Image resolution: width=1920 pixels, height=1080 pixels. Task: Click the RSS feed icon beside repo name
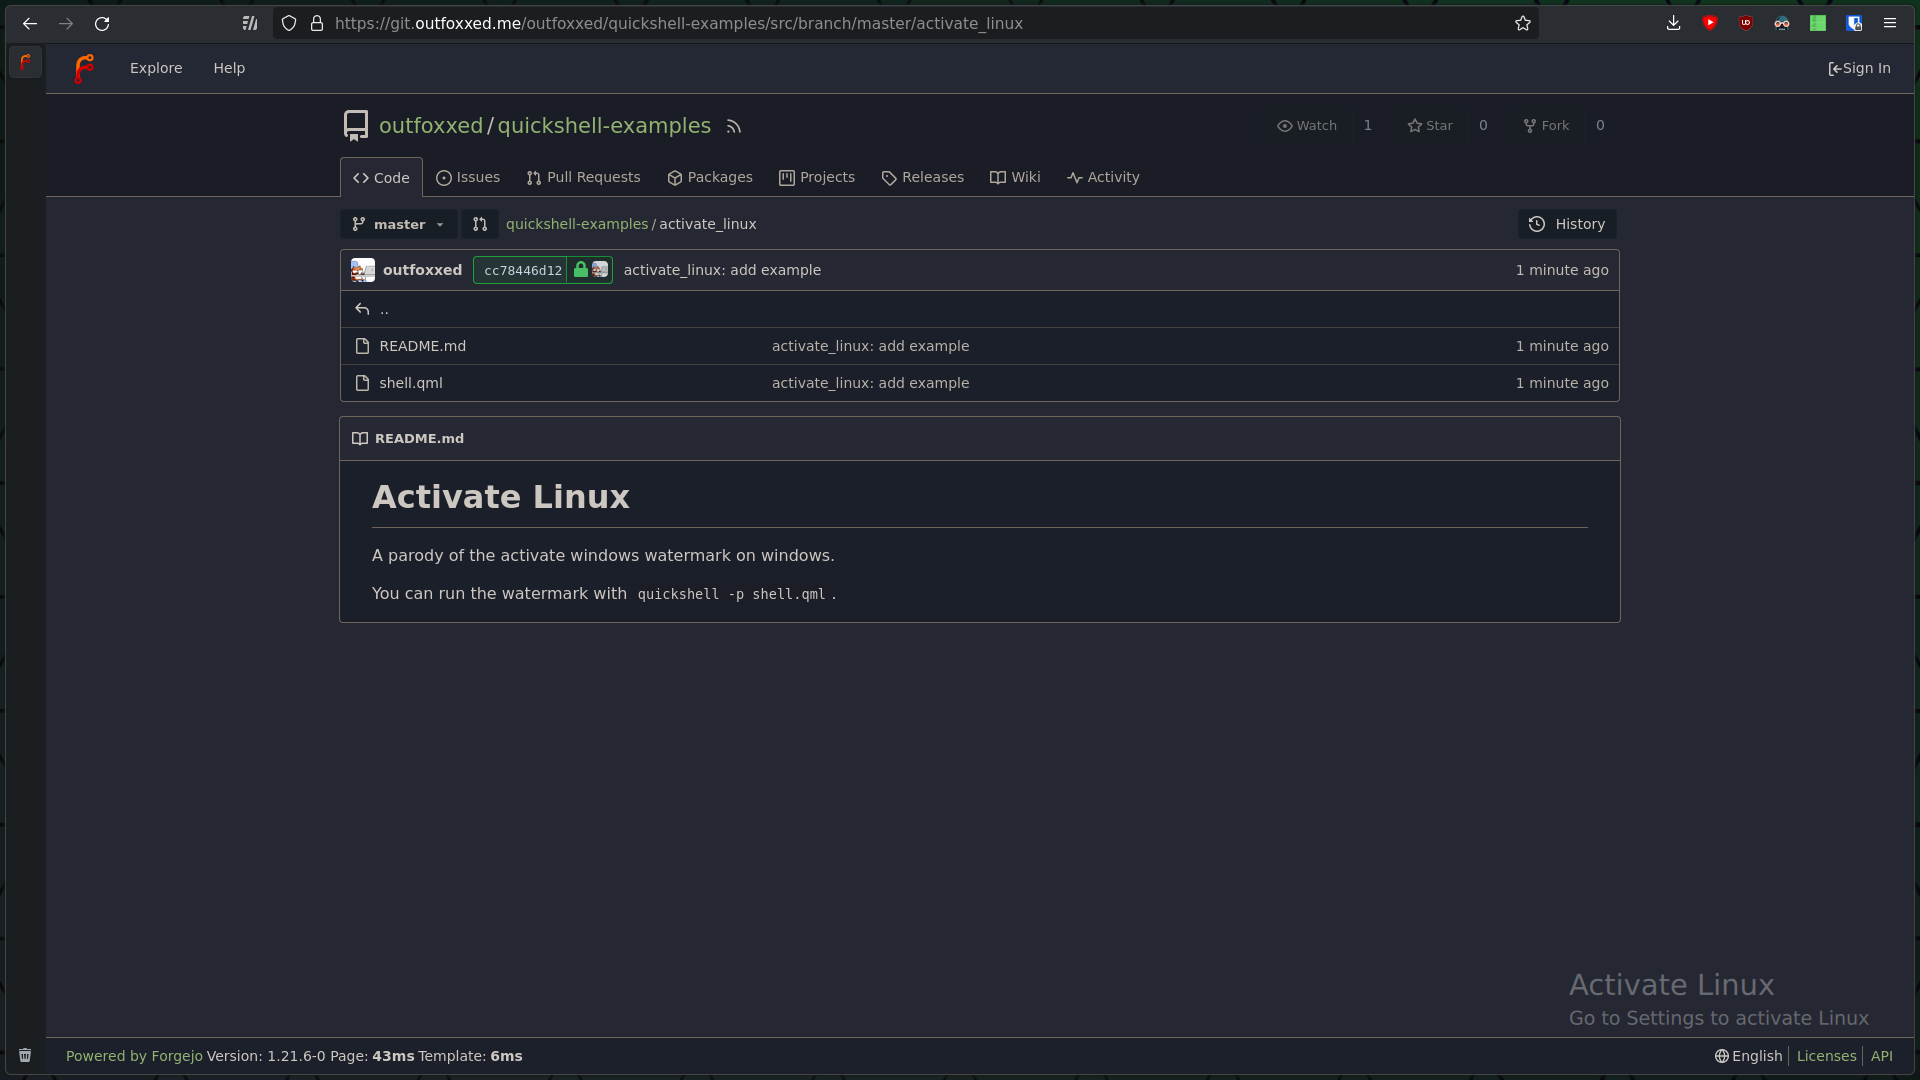coord(734,126)
